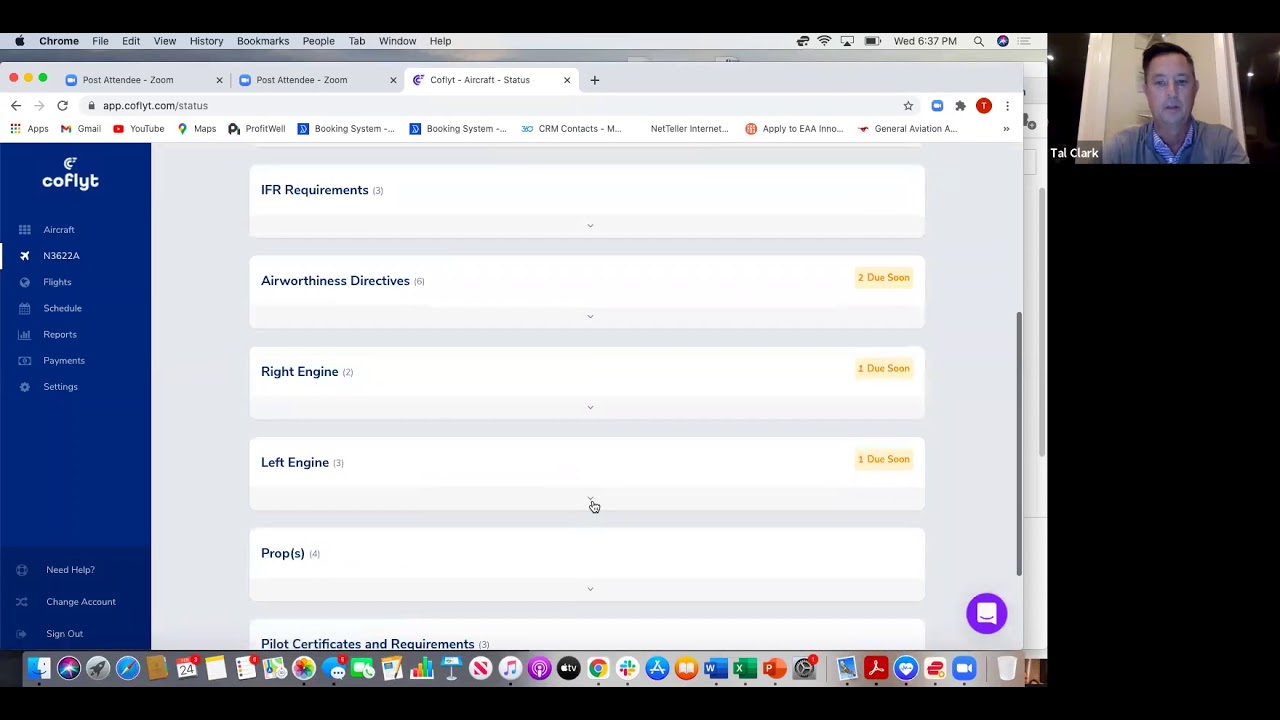Screen dimensions: 1280x720
Task: Reload the current page
Action: 62,106
